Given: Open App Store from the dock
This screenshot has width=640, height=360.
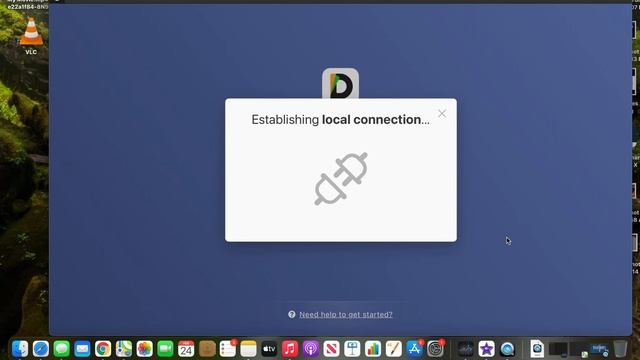Looking at the screenshot, I should pos(414,349).
